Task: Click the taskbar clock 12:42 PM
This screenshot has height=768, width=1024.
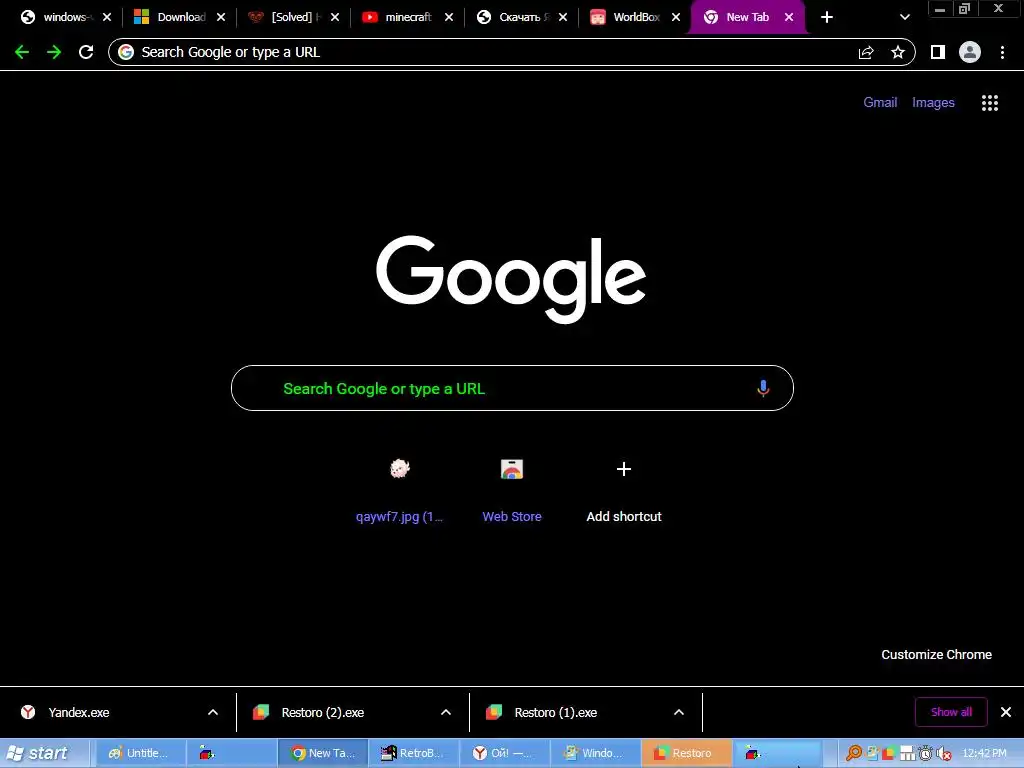Action: click(x=984, y=753)
